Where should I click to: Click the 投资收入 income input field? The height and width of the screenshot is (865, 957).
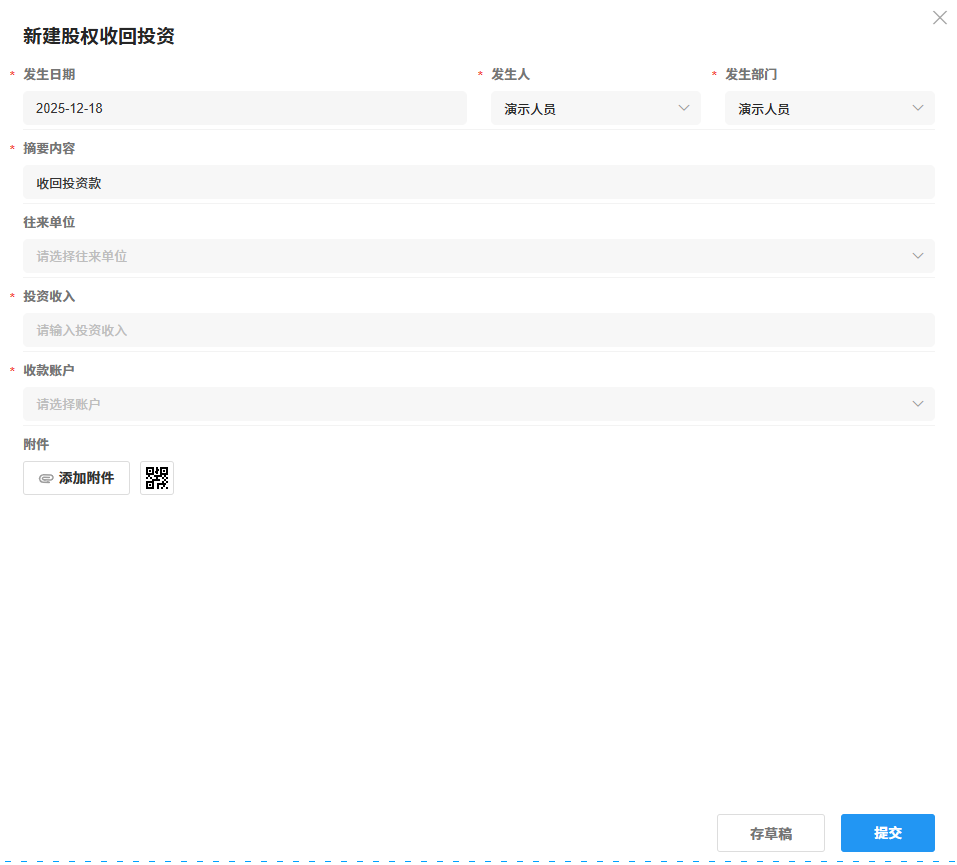point(478,329)
